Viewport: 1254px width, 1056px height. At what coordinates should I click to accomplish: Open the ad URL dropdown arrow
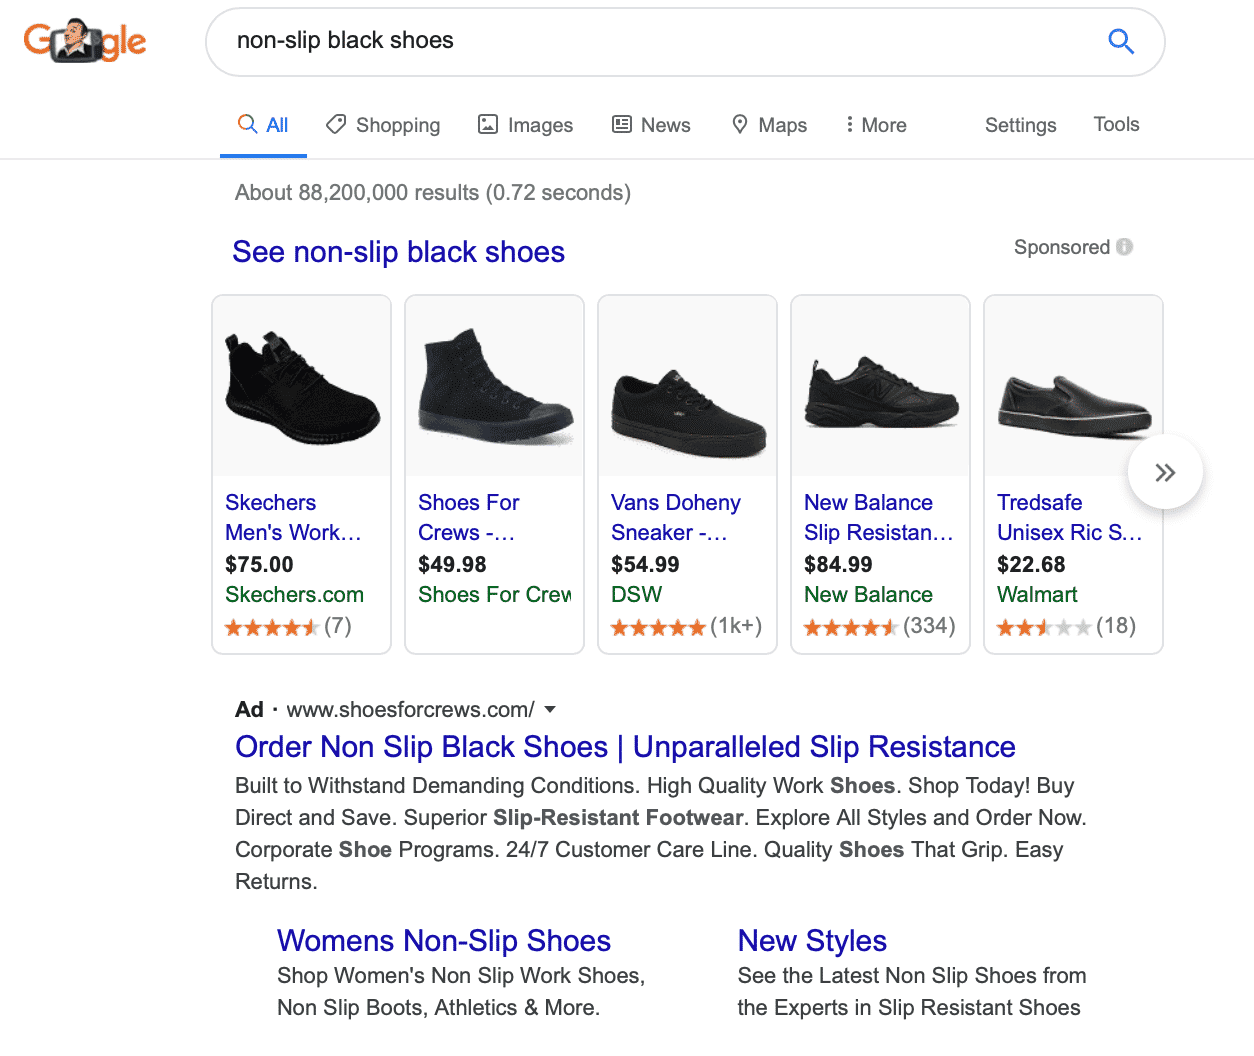550,710
